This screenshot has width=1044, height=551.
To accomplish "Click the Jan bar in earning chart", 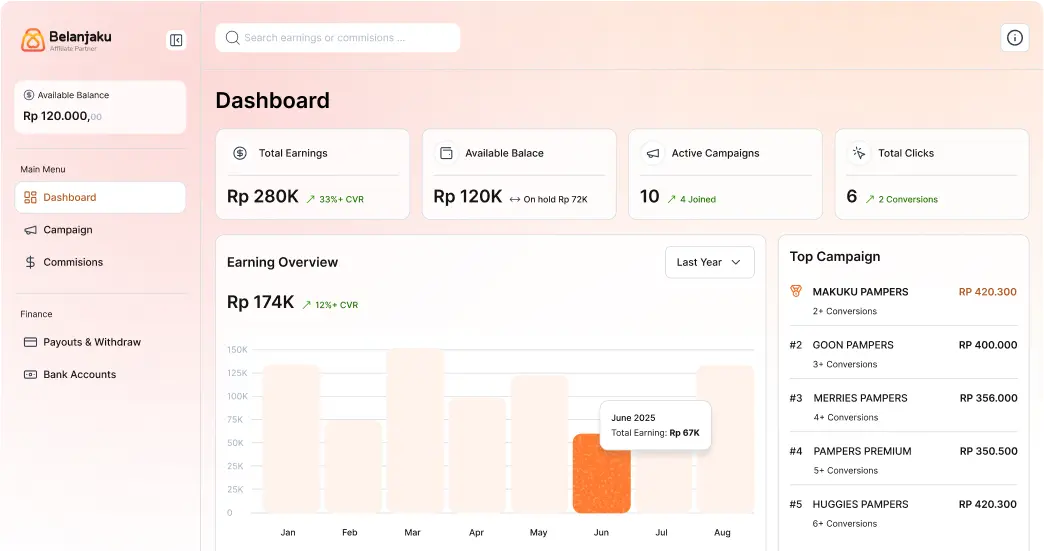I will click(291, 439).
